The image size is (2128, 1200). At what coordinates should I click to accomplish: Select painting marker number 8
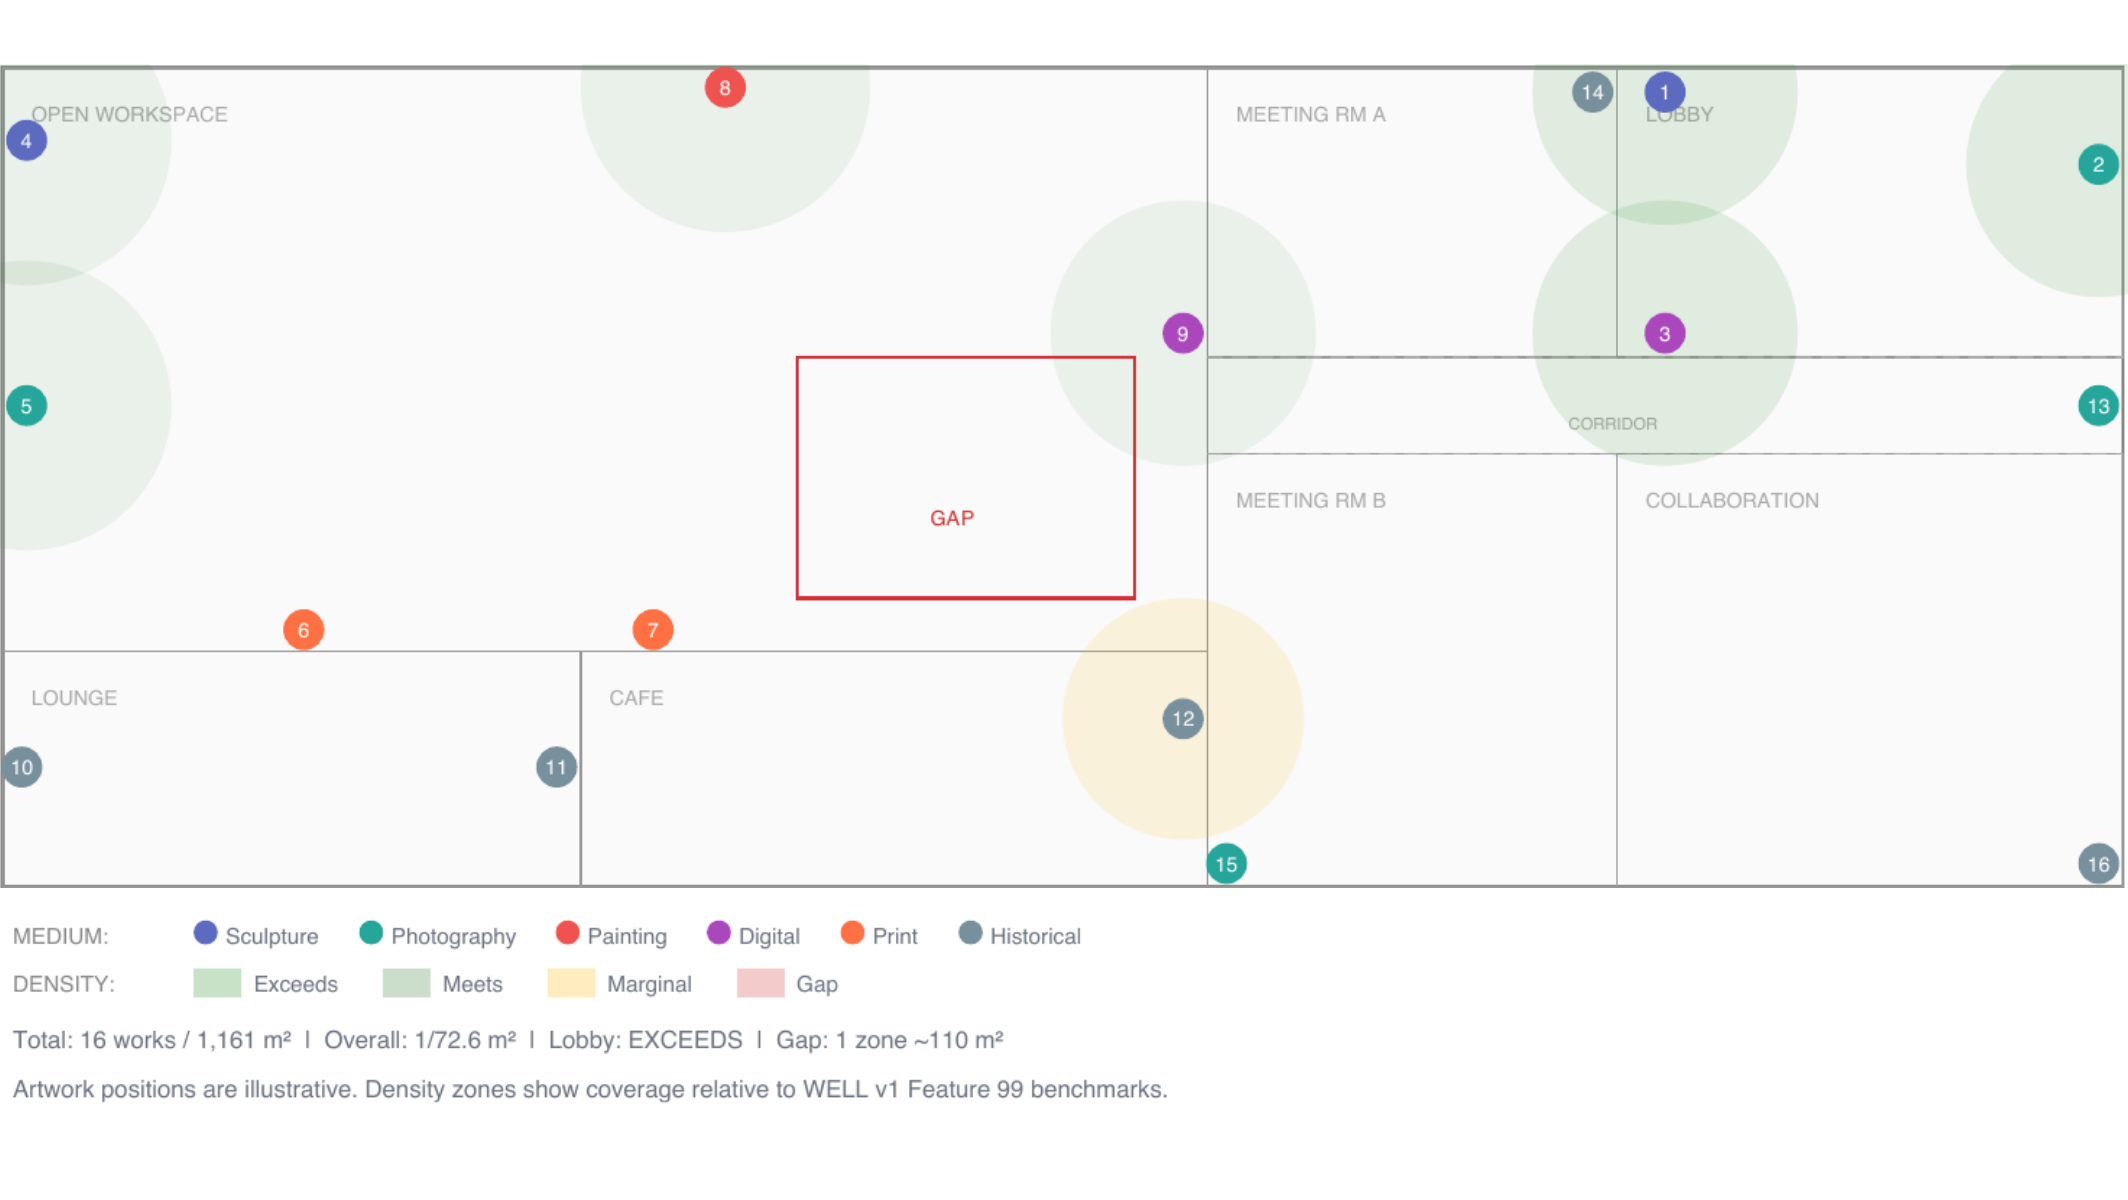725,88
